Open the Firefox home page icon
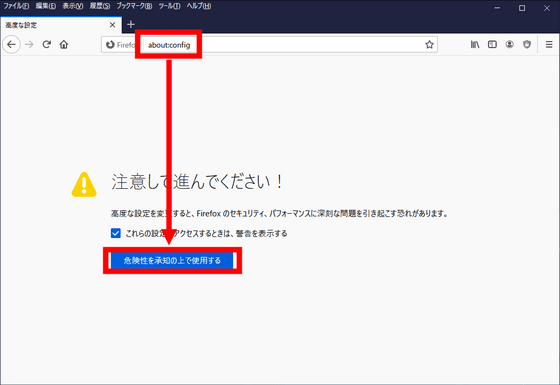Screen dimensions: 560x385 (x=64, y=44)
